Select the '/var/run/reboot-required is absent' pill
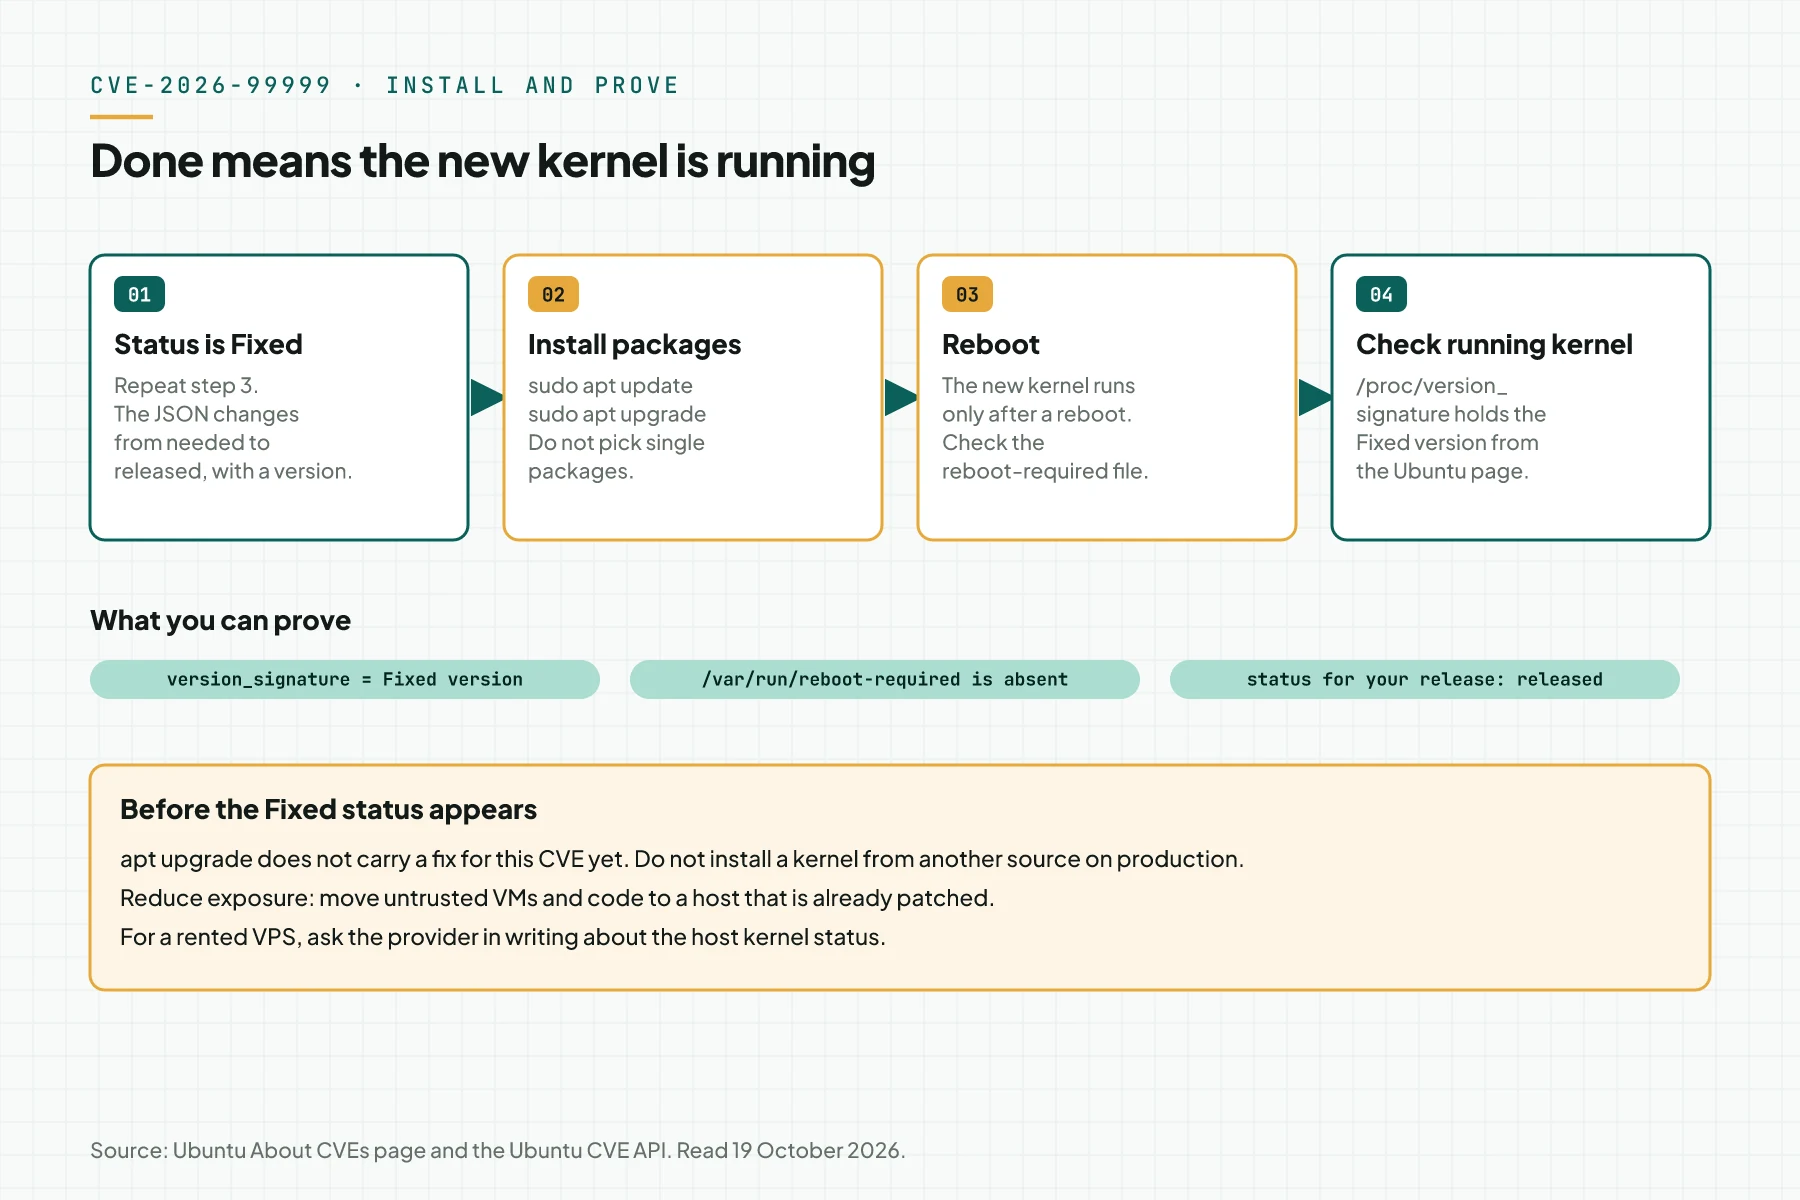 coord(885,679)
